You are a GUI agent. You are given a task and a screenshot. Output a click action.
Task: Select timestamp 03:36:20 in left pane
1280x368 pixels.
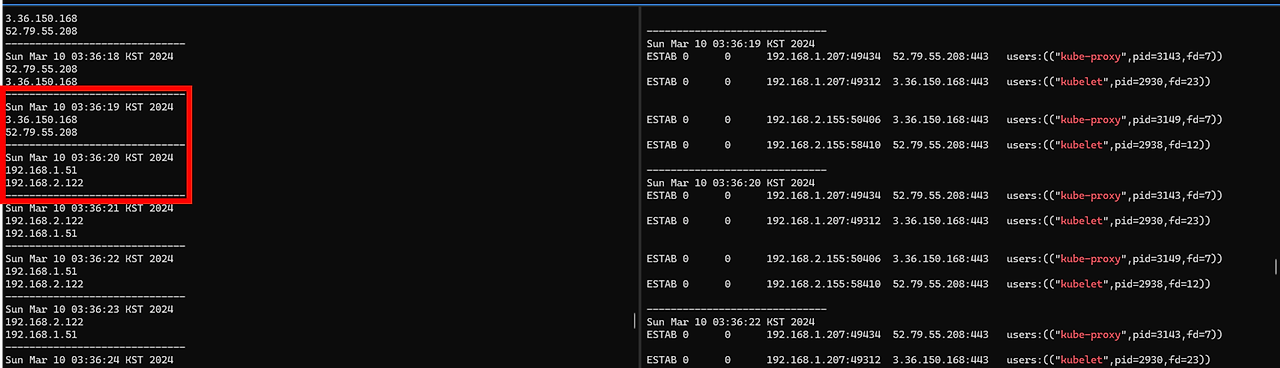click(x=89, y=157)
